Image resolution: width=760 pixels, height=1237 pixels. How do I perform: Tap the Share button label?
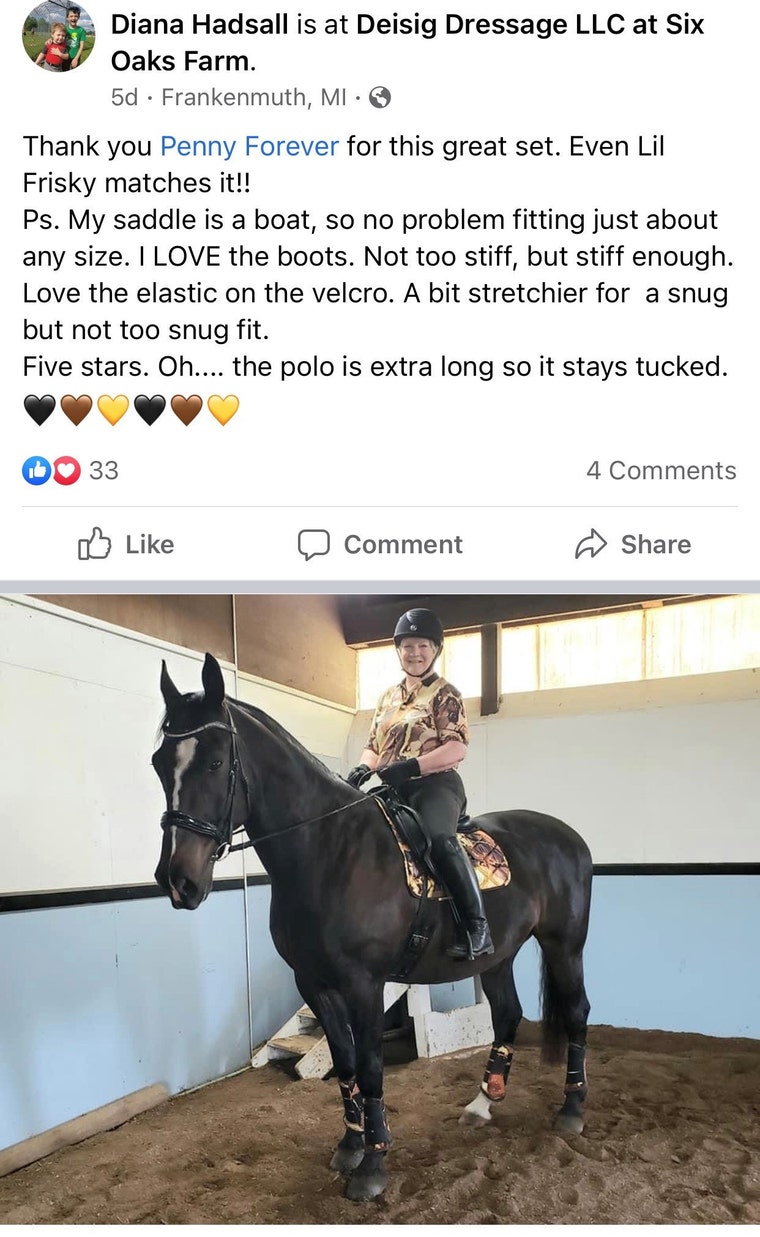(x=656, y=545)
